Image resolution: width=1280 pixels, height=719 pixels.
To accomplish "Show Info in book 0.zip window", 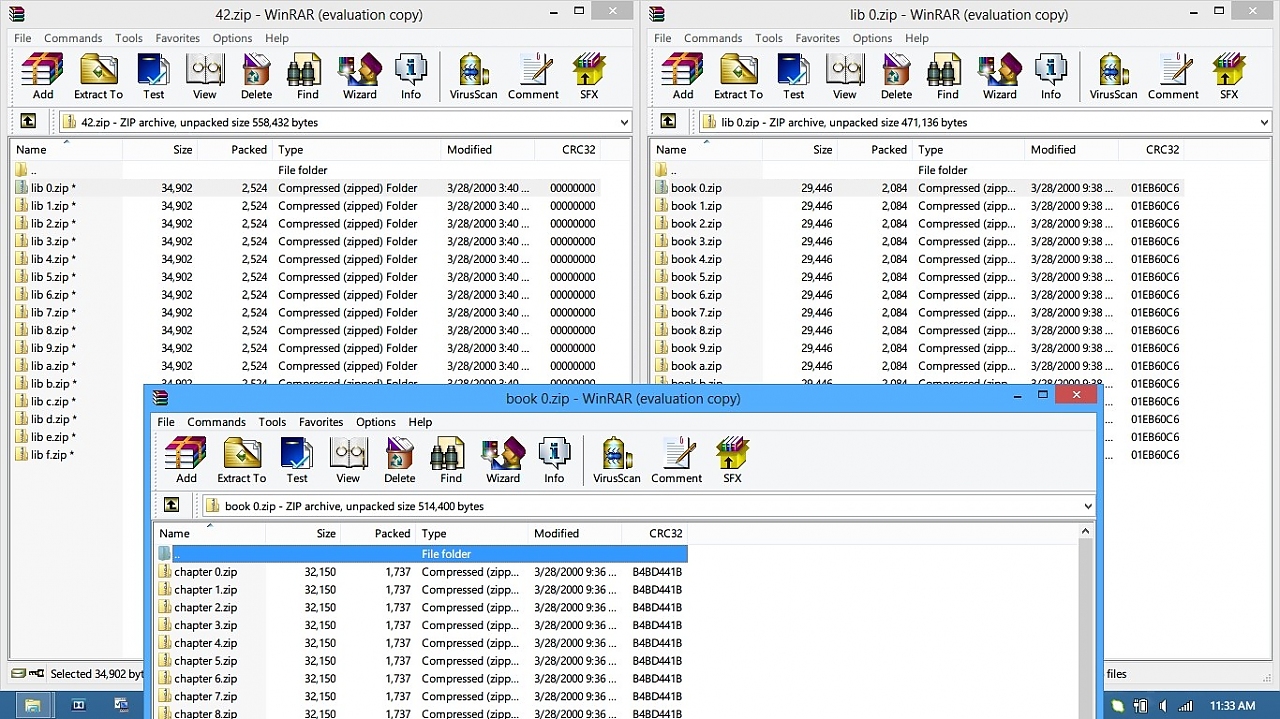I will coord(554,460).
